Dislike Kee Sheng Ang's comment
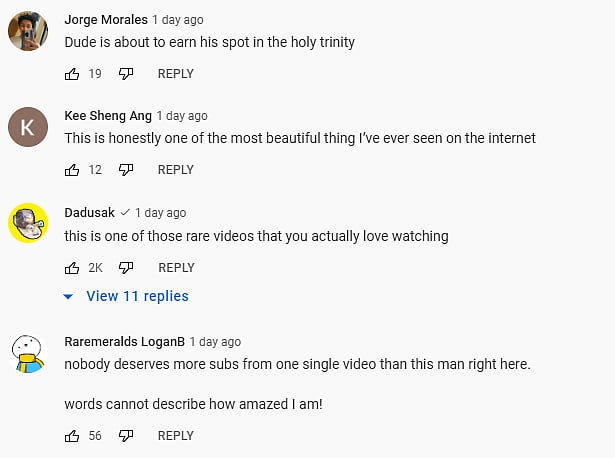The height and width of the screenshot is (458, 615). click(126, 170)
